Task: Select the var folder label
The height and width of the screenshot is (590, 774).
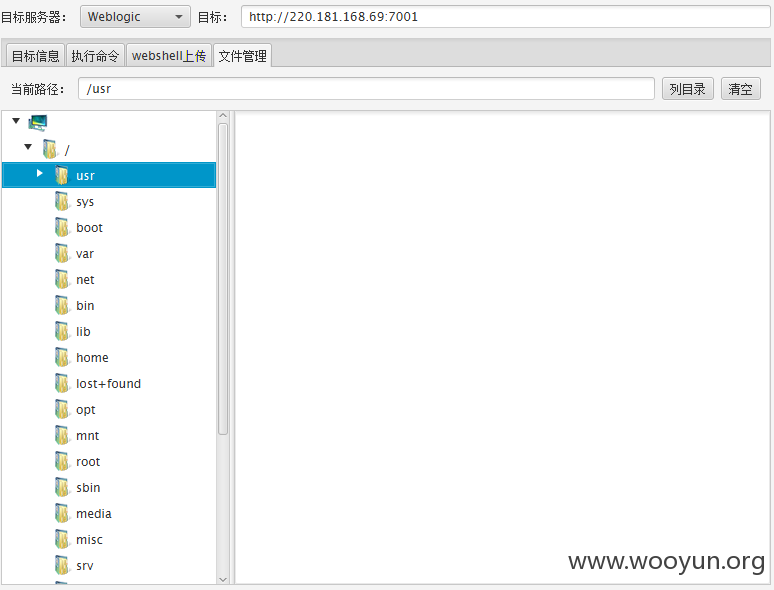Action: 85,254
